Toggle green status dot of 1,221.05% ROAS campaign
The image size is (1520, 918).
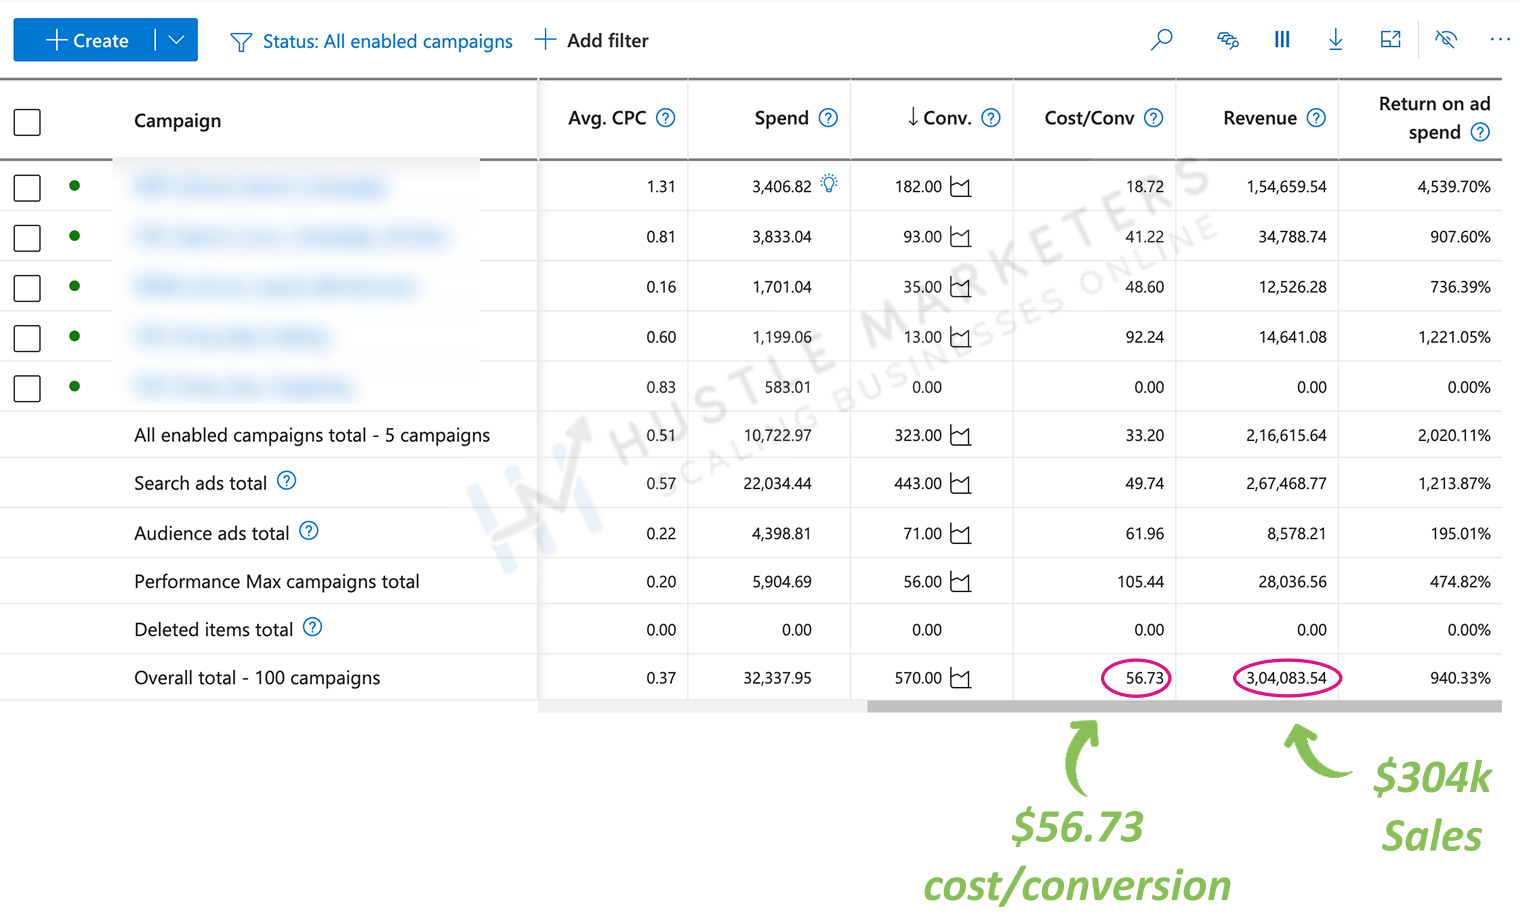tap(74, 336)
